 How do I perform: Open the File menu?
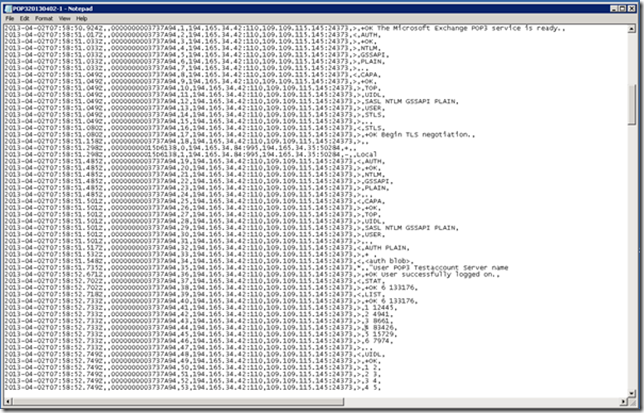[x=10, y=18]
